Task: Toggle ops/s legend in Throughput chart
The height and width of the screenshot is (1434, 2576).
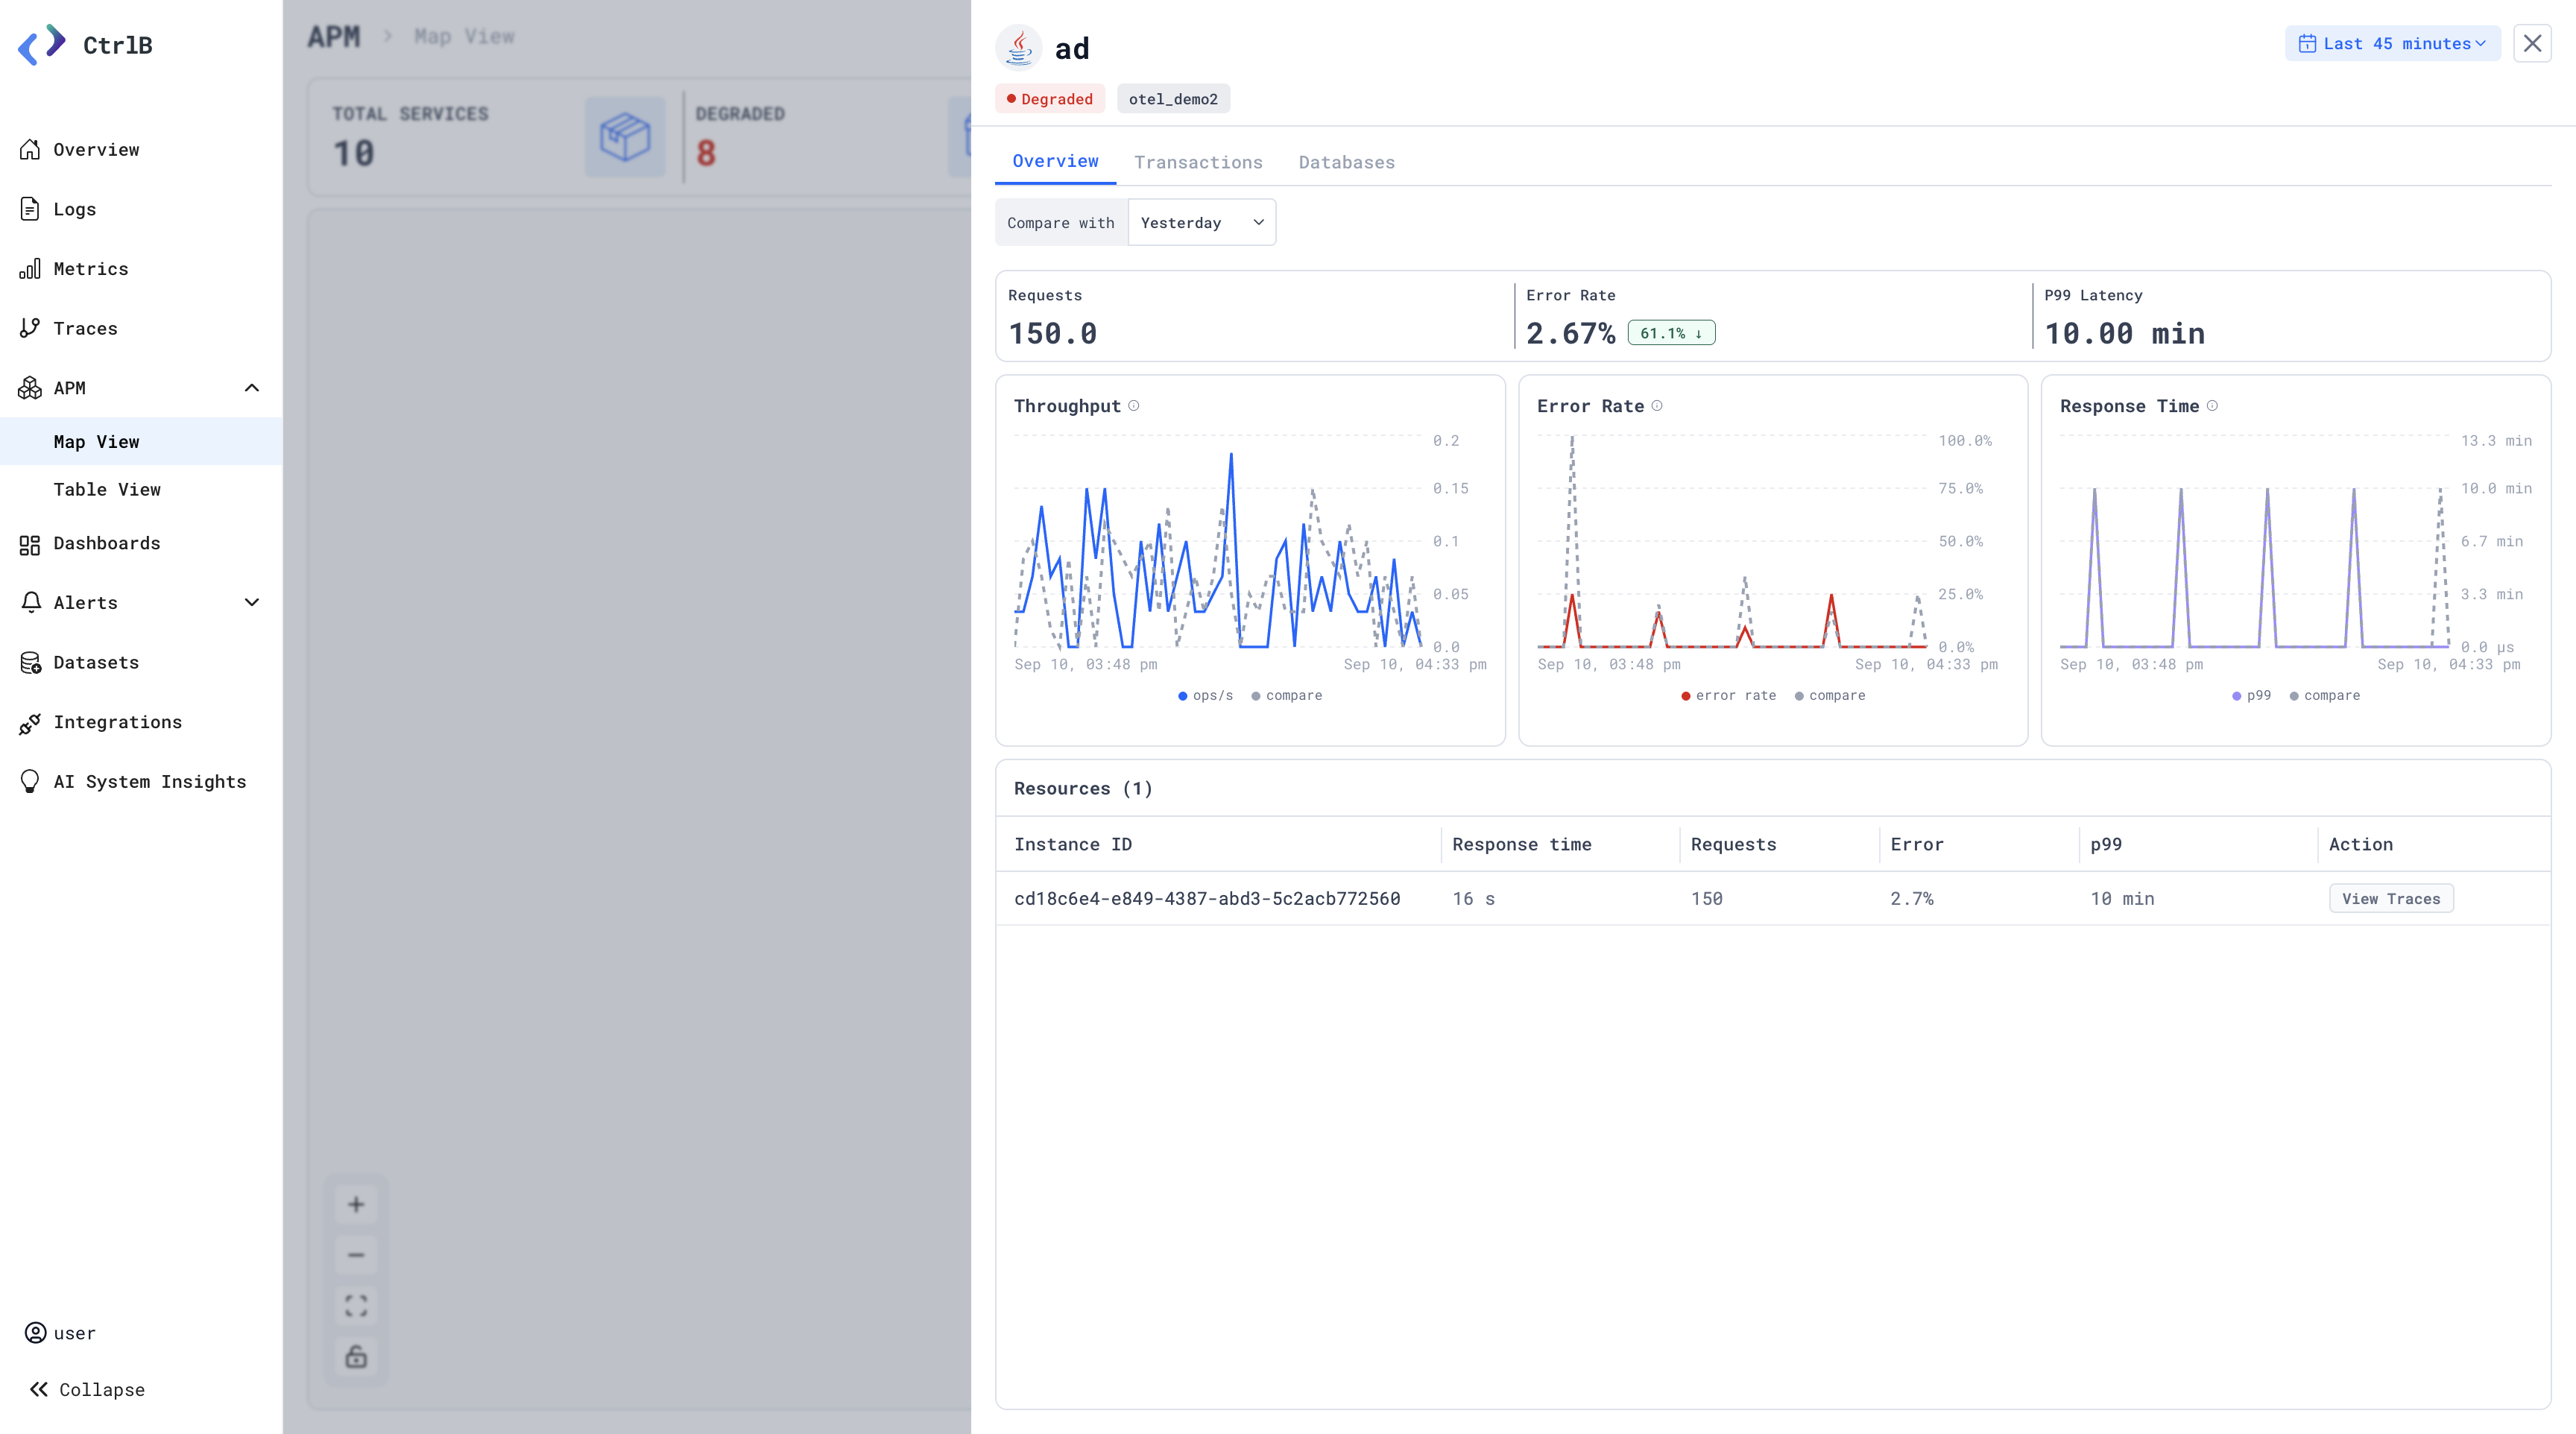Action: point(1205,695)
